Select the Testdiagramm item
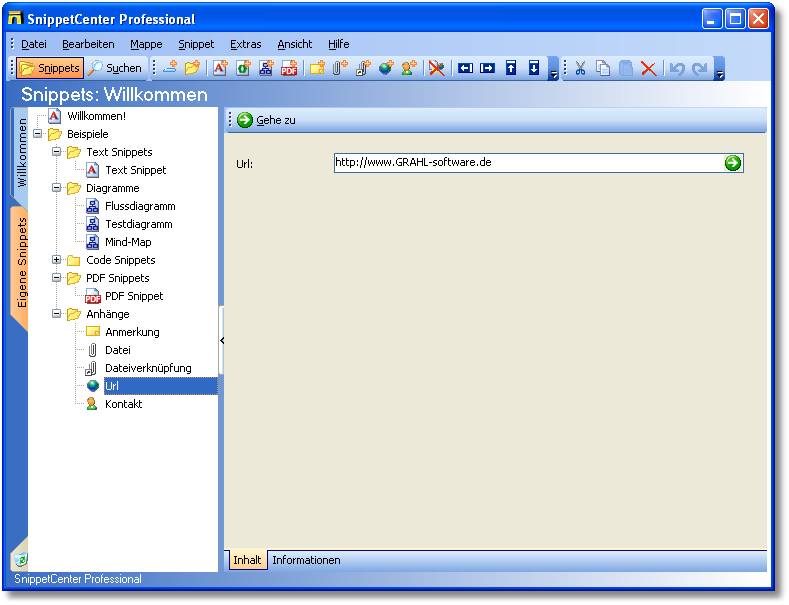789x605 pixels. coord(138,224)
